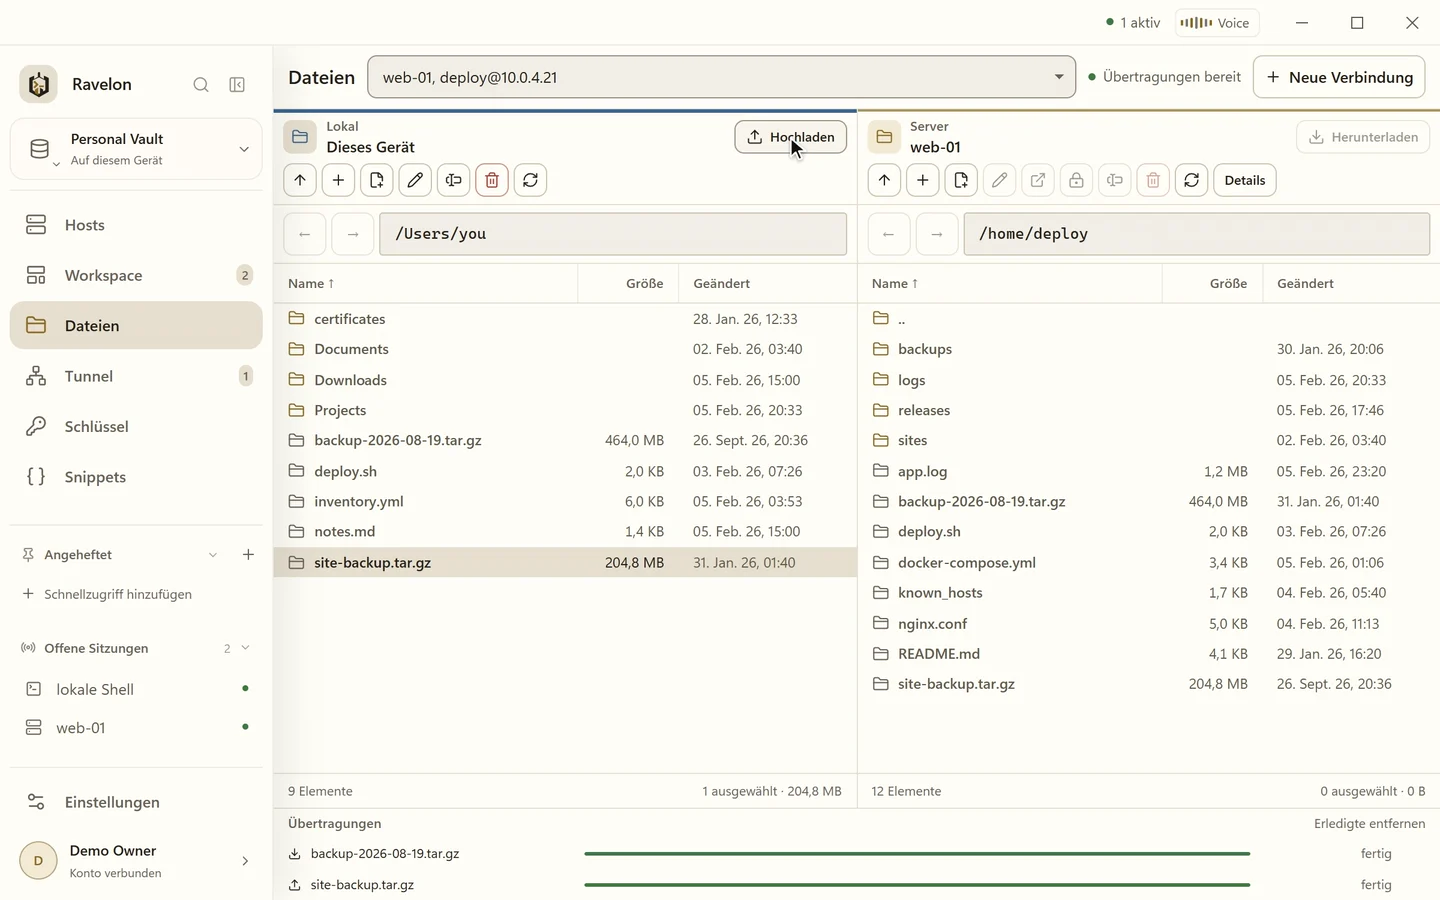Go to Schlüssel in sidebar
The image size is (1440, 900).
136,426
